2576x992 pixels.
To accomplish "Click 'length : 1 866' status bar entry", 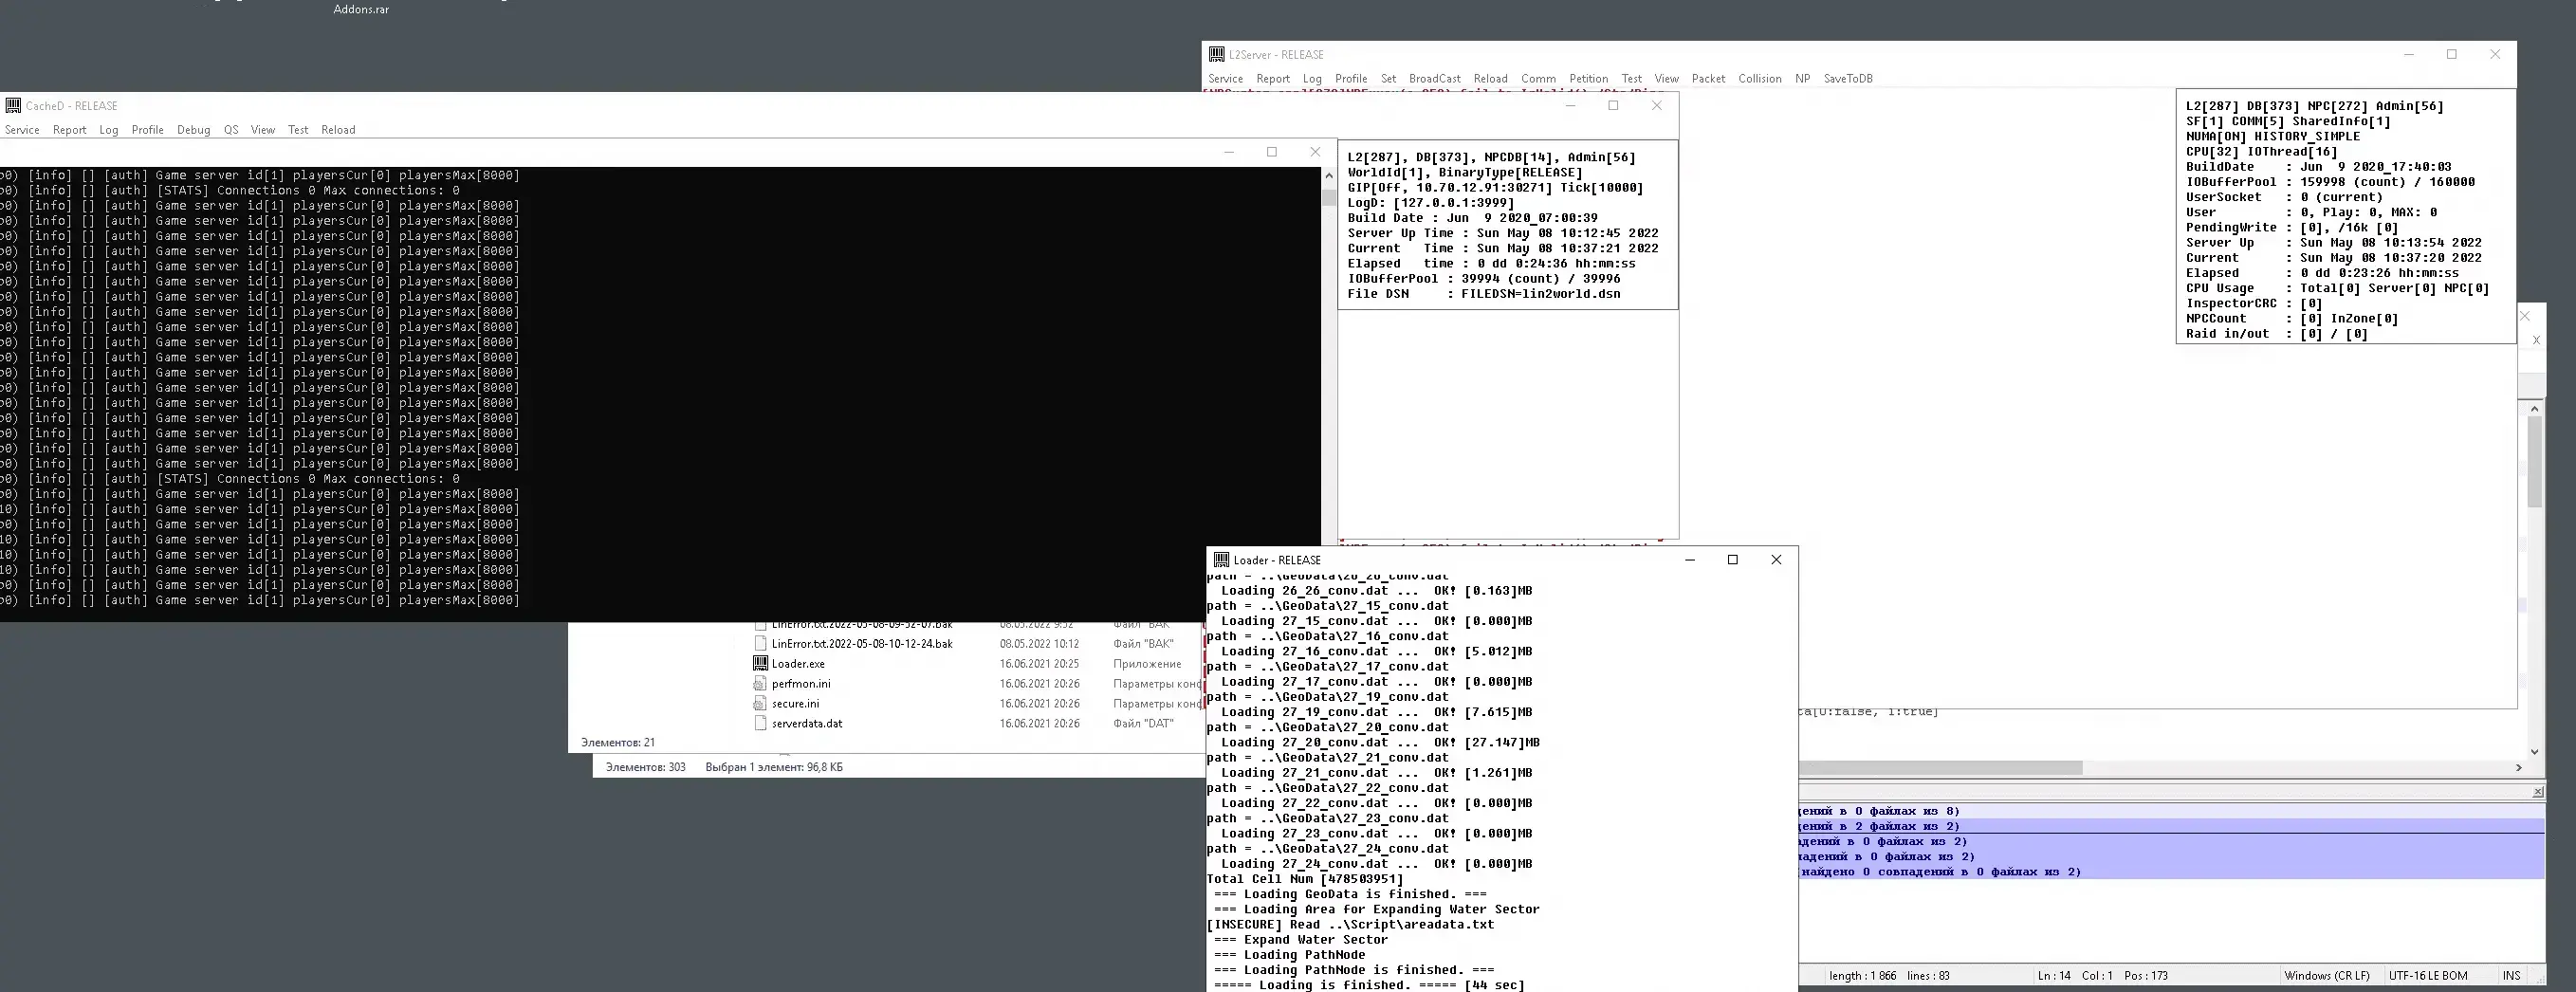I will coord(1862,976).
